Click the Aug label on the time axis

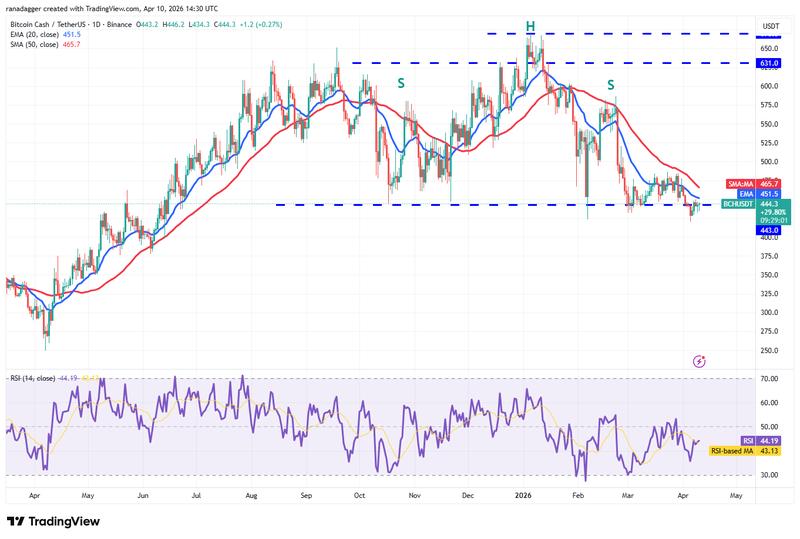point(249,494)
